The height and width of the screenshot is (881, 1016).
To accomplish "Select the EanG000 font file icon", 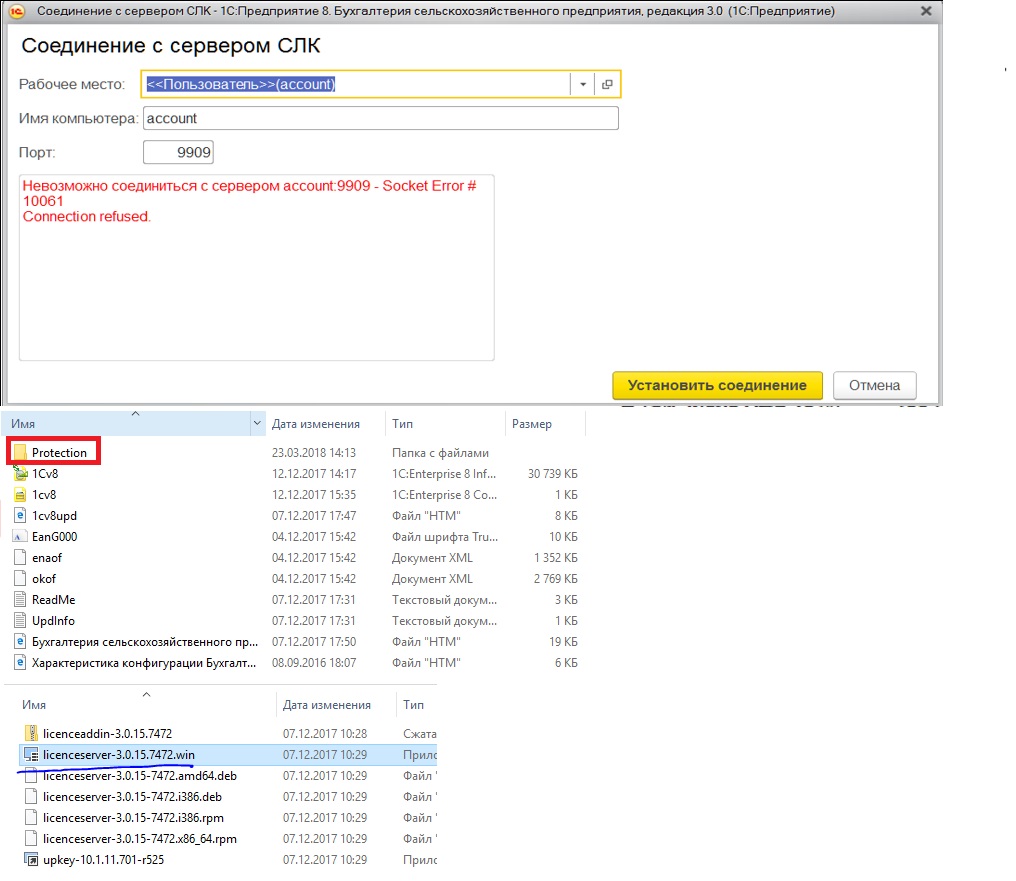I will pos(20,536).
